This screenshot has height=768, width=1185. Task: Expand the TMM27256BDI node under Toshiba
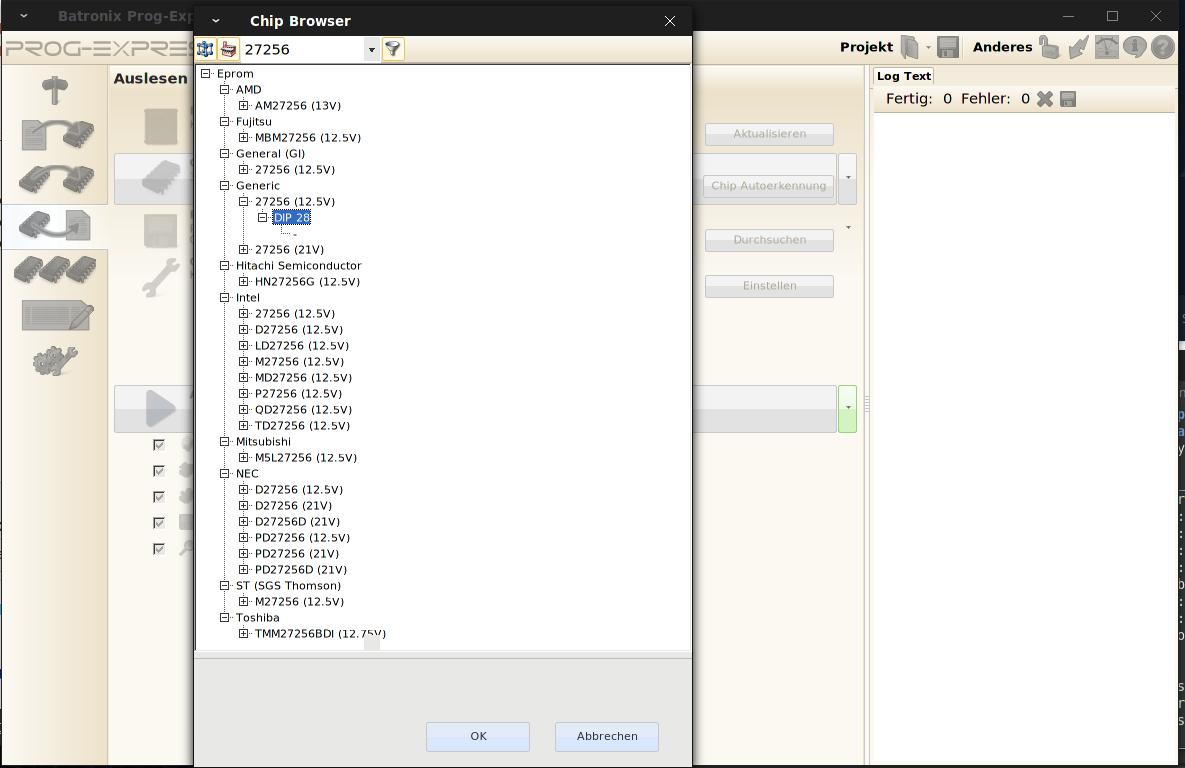(243, 633)
